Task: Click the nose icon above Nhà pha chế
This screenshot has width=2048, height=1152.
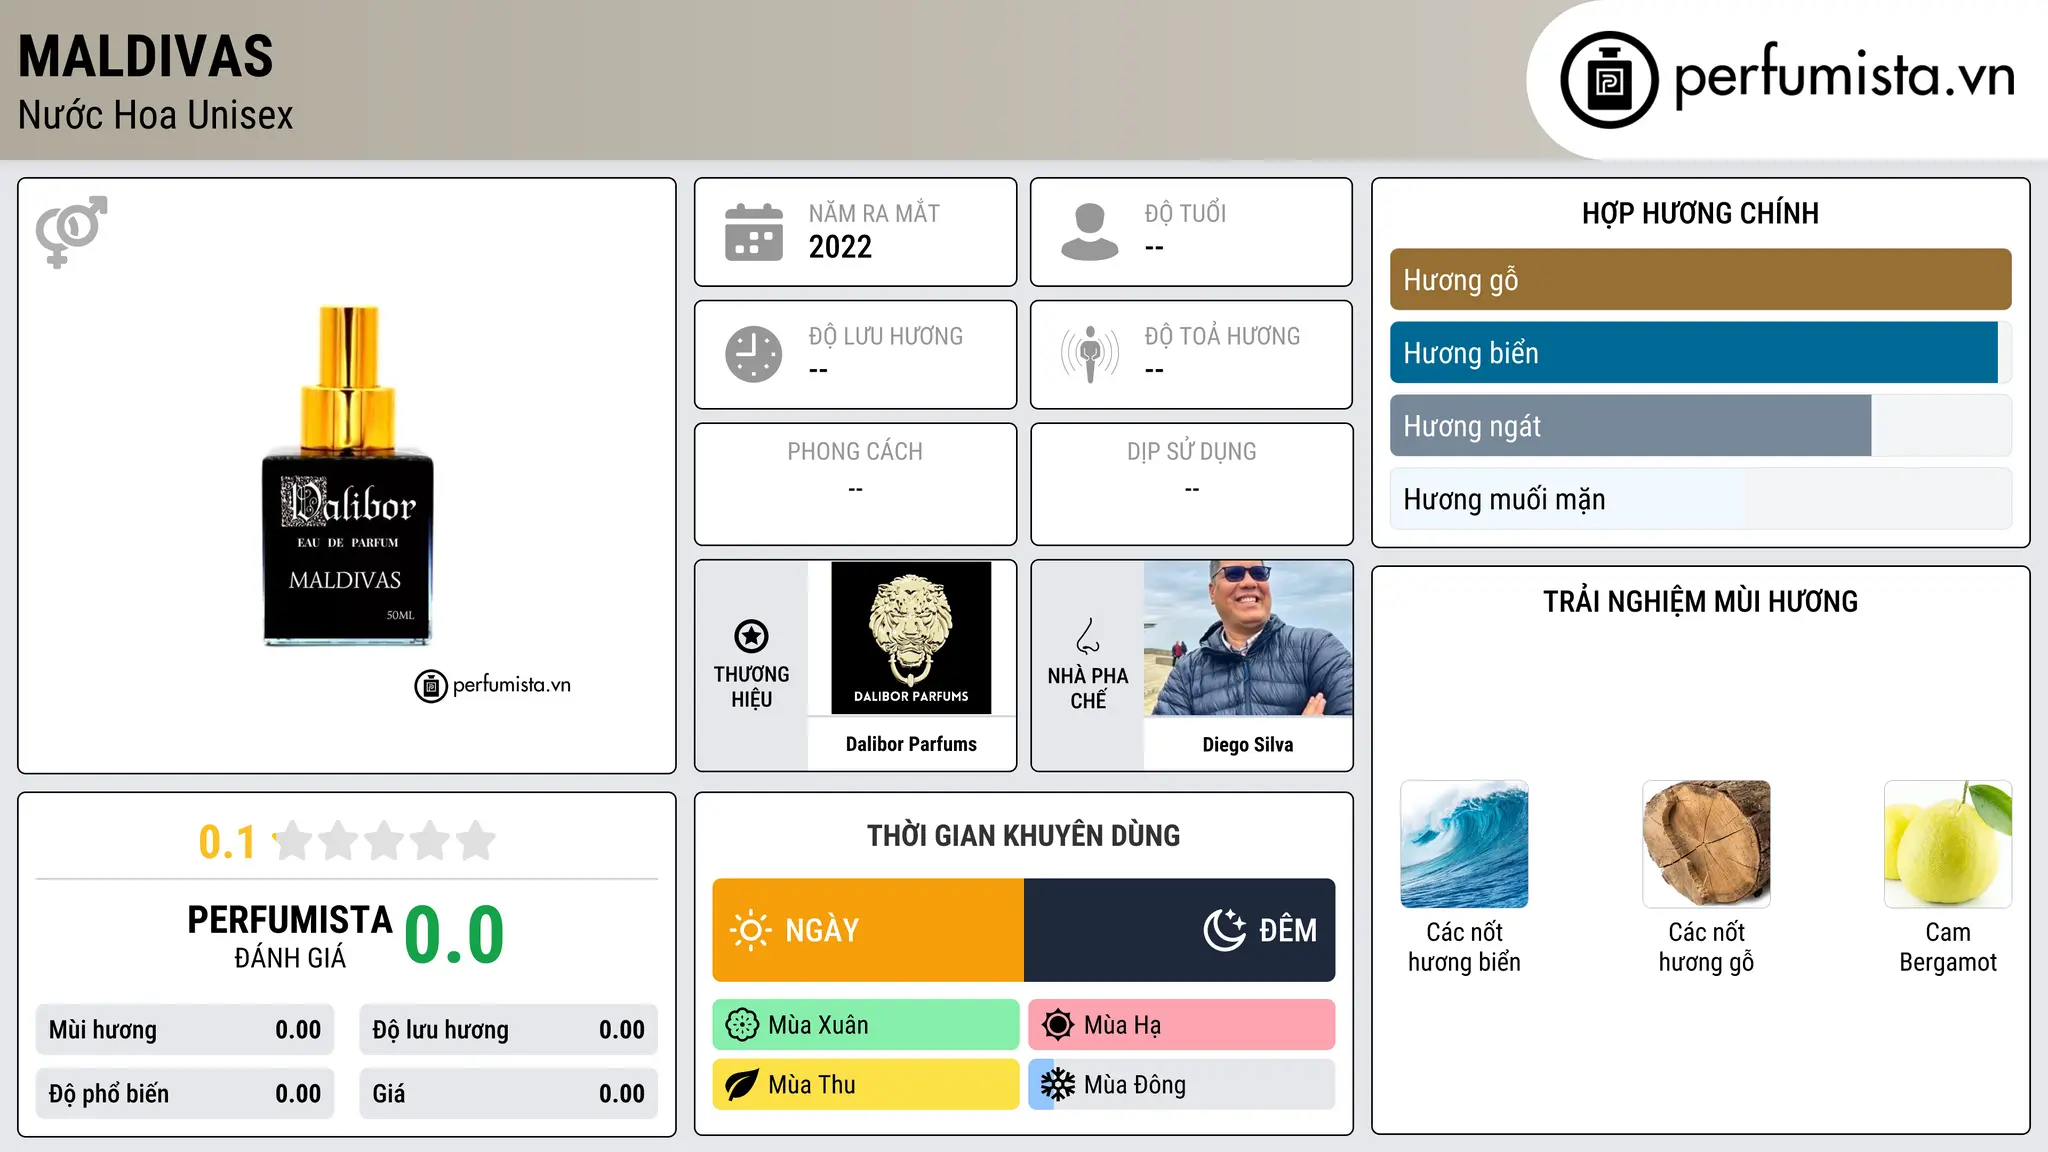Action: click(1088, 636)
